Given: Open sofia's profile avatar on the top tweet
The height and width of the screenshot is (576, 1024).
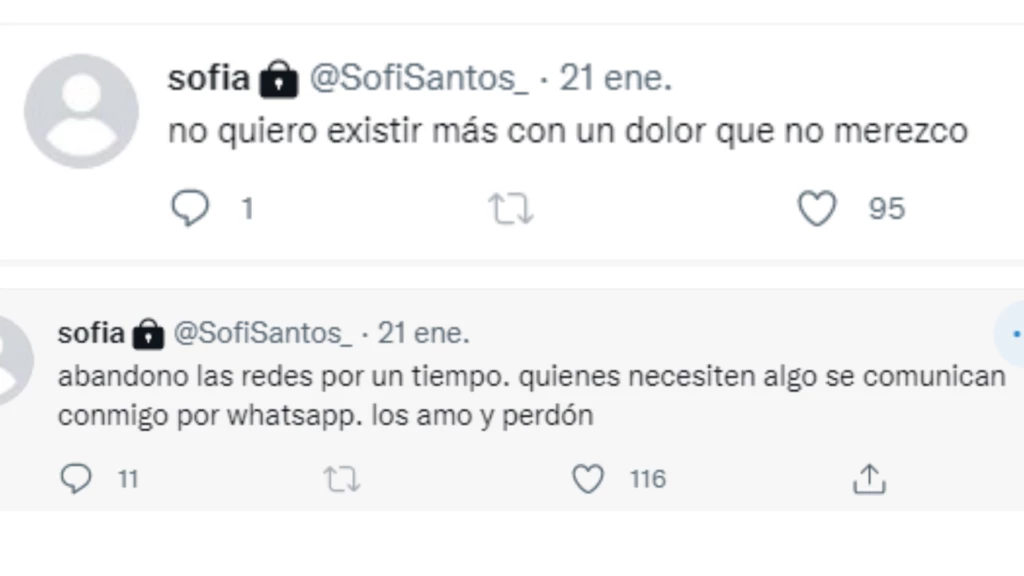Looking at the screenshot, I should point(81,111).
